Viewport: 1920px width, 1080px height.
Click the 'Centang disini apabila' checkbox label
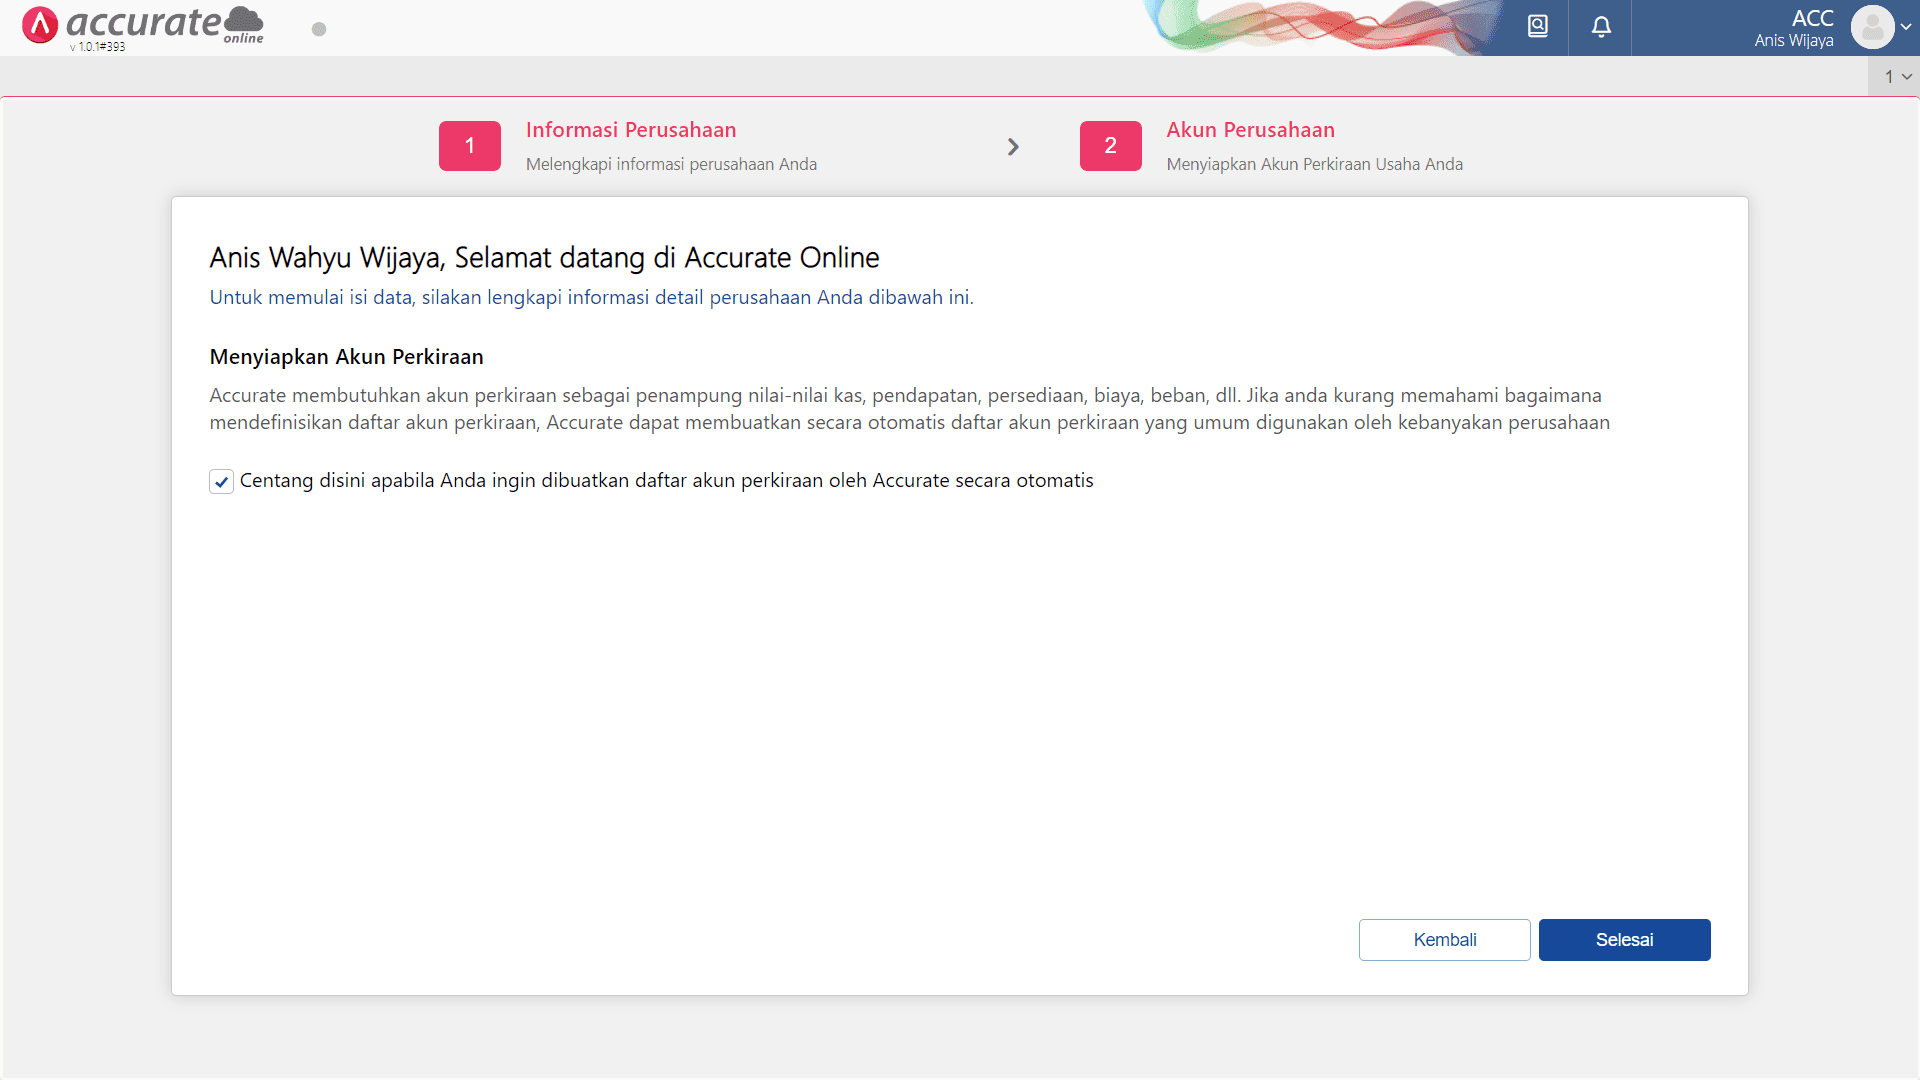pyautogui.click(x=666, y=481)
